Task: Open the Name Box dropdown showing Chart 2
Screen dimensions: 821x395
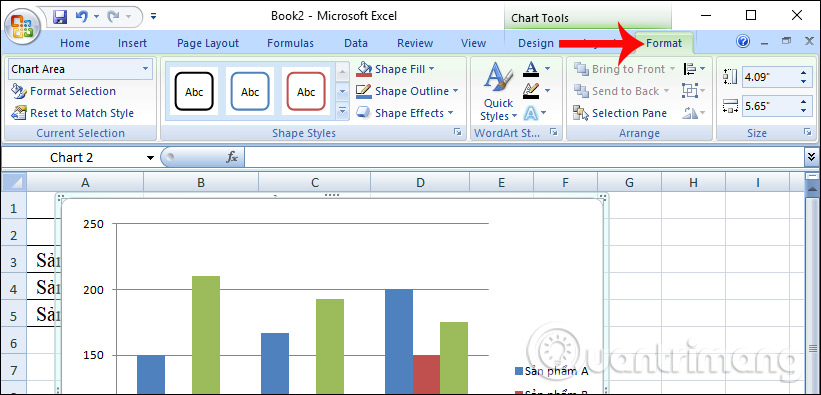Action: point(150,158)
